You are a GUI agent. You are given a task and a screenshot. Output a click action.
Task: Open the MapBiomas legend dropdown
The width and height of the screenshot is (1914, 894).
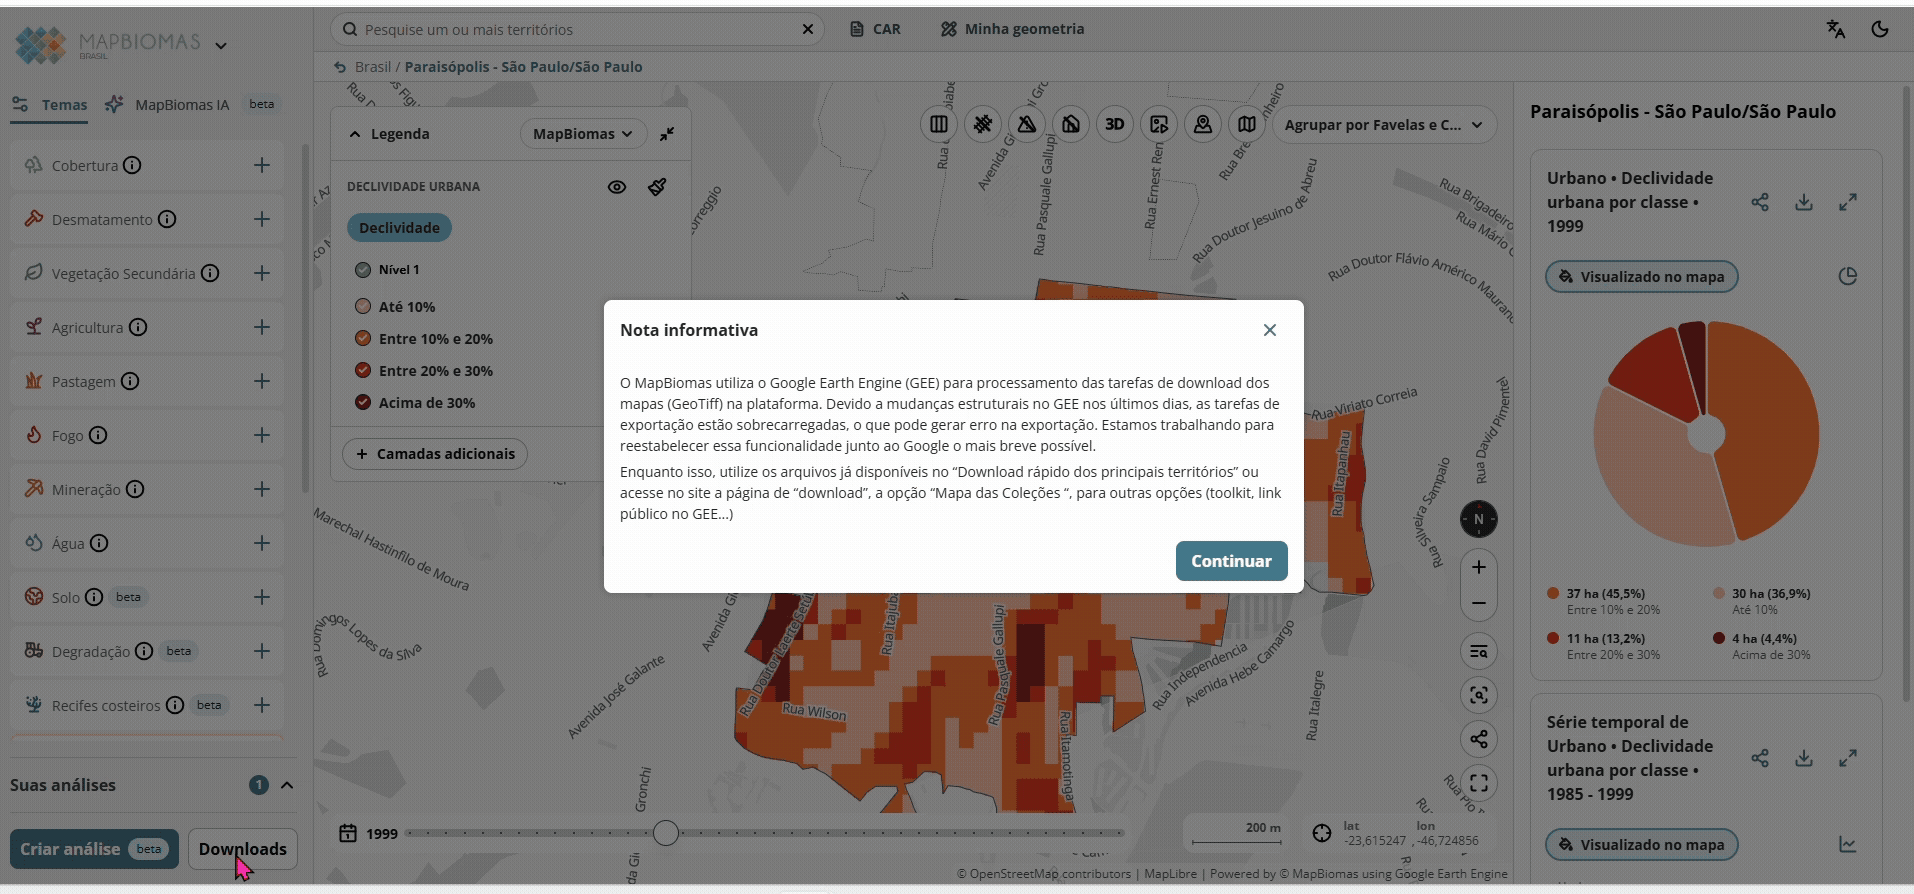coord(583,134)
